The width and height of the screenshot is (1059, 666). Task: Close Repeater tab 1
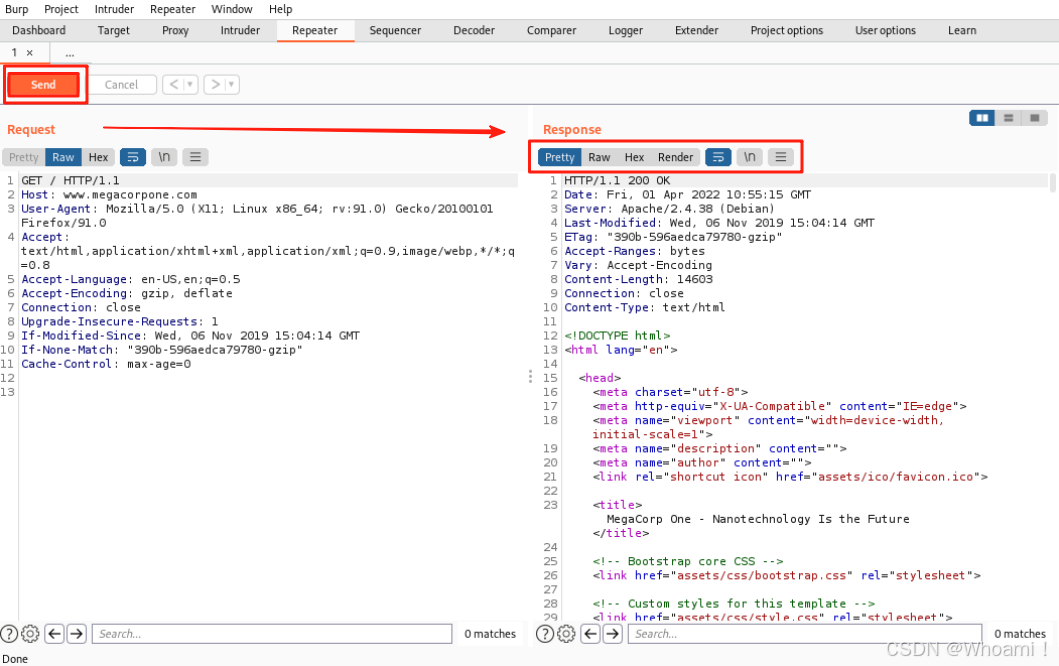point(30,53)
